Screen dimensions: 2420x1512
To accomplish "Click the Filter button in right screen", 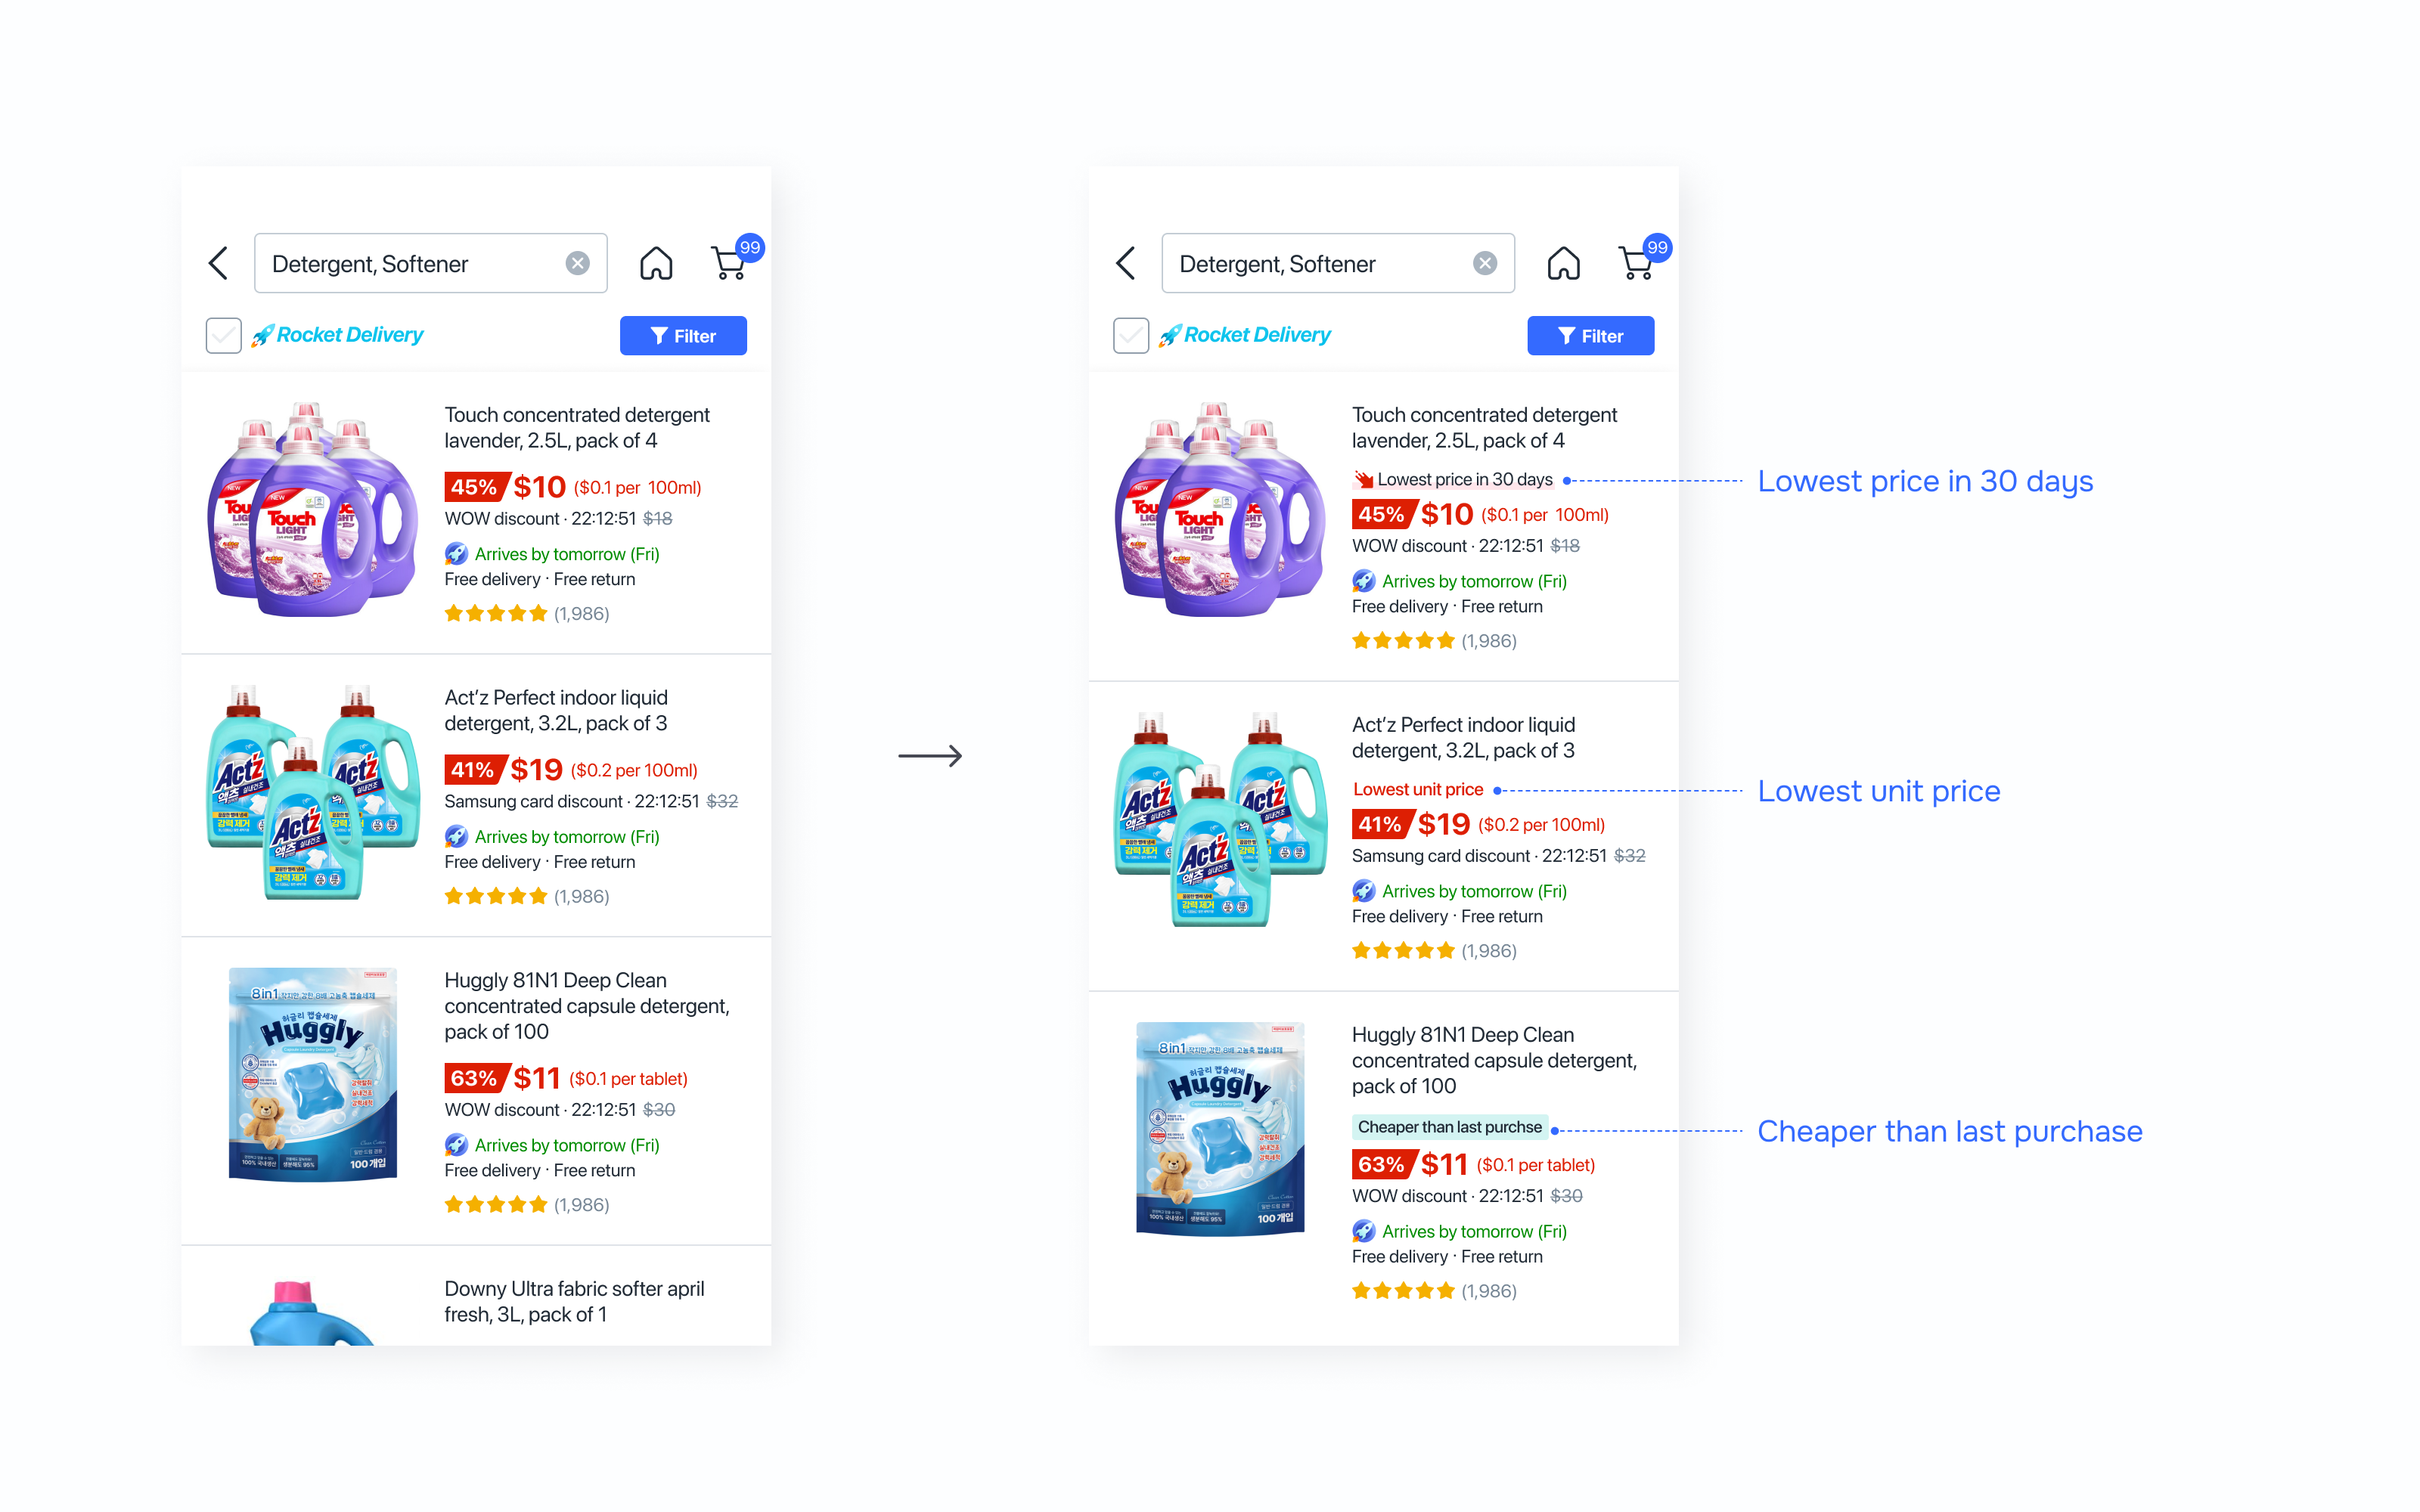I will tap(1591, 336).
